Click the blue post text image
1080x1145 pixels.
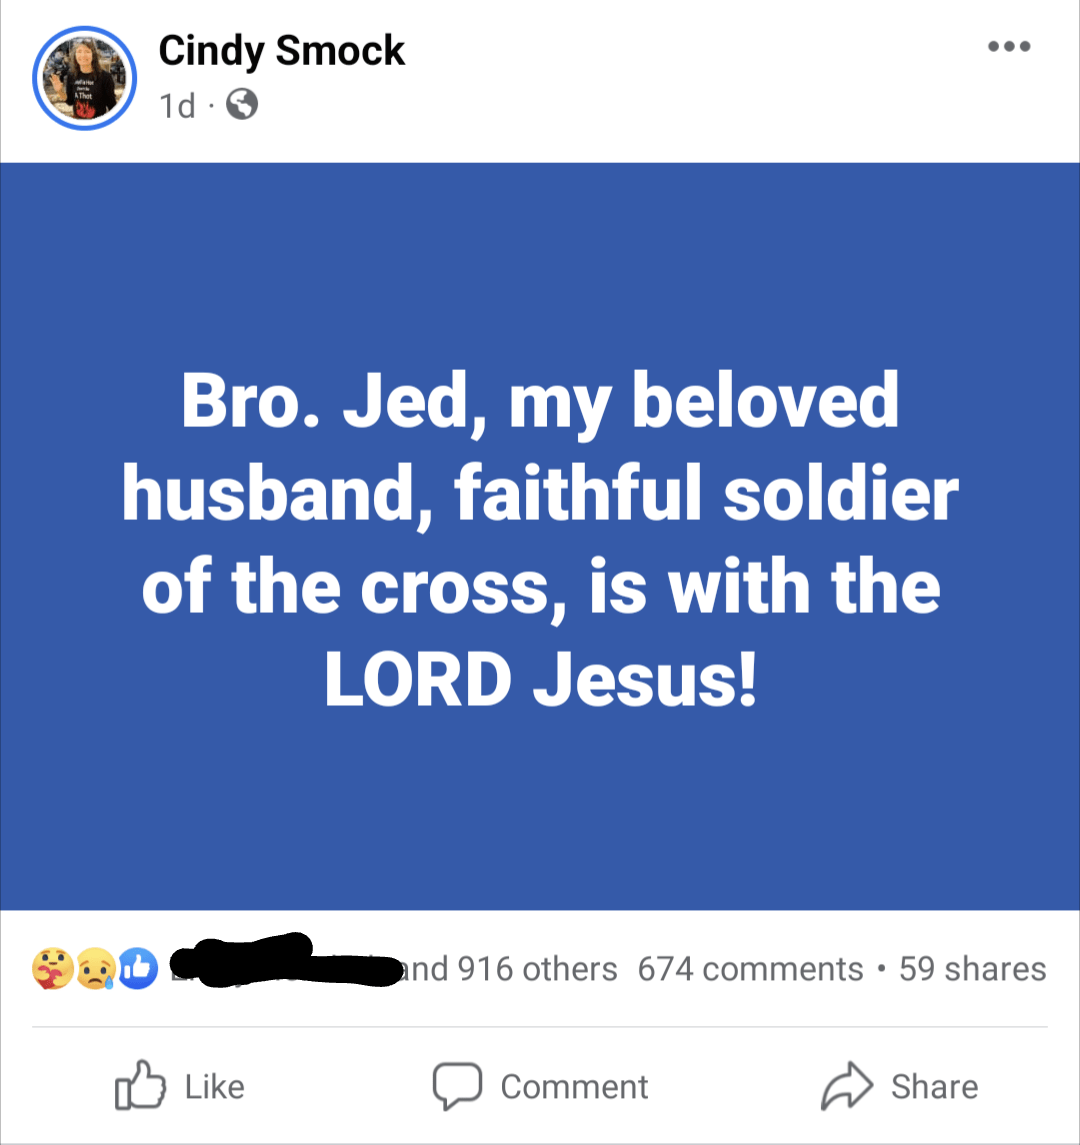click(x=540, y=540)
